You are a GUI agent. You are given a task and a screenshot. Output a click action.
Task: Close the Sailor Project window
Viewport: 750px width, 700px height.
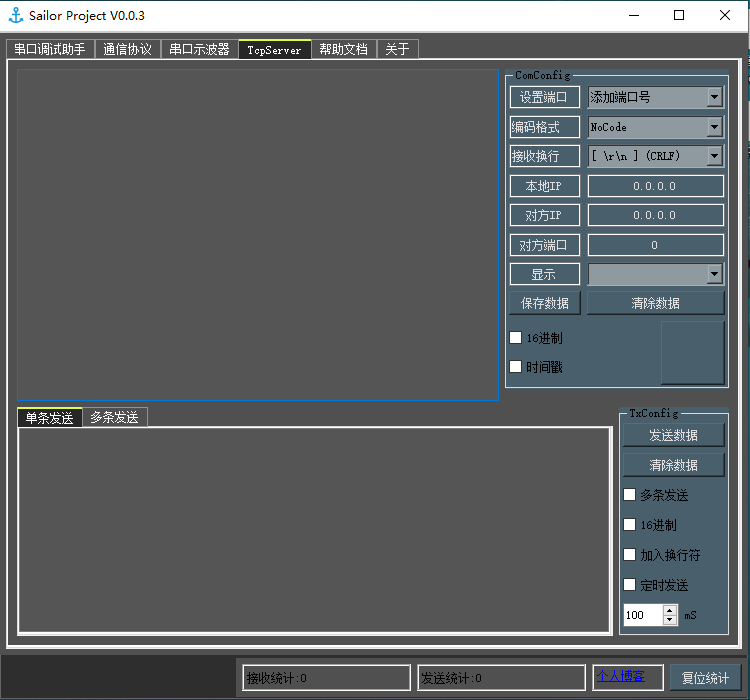[725, 15]
